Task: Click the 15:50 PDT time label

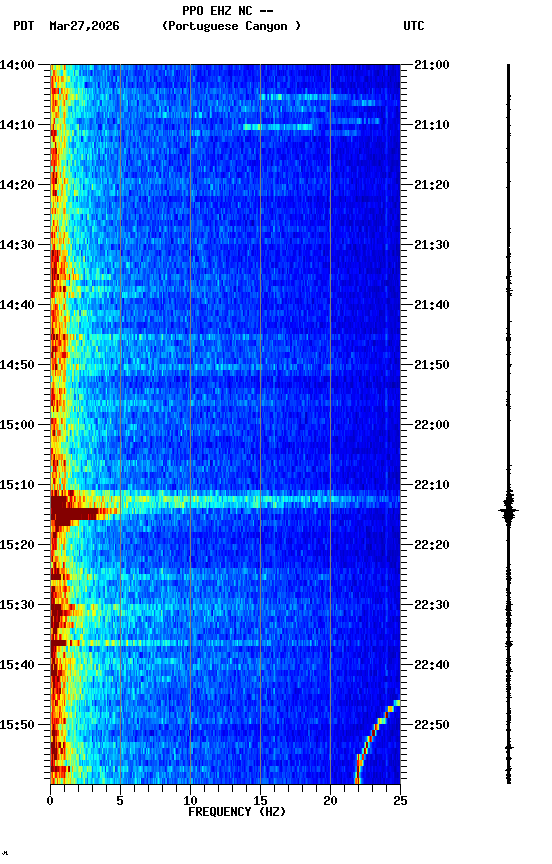Action: coord(17,725)
